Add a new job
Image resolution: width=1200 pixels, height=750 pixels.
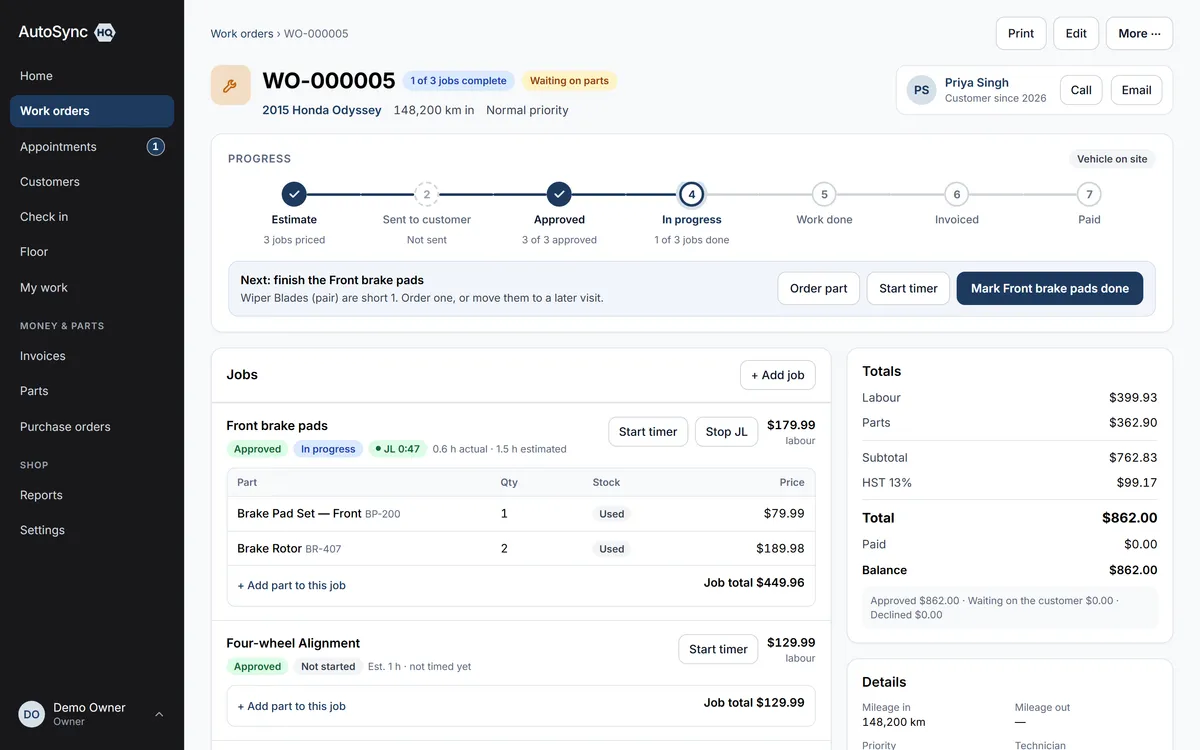click(778, 375)
